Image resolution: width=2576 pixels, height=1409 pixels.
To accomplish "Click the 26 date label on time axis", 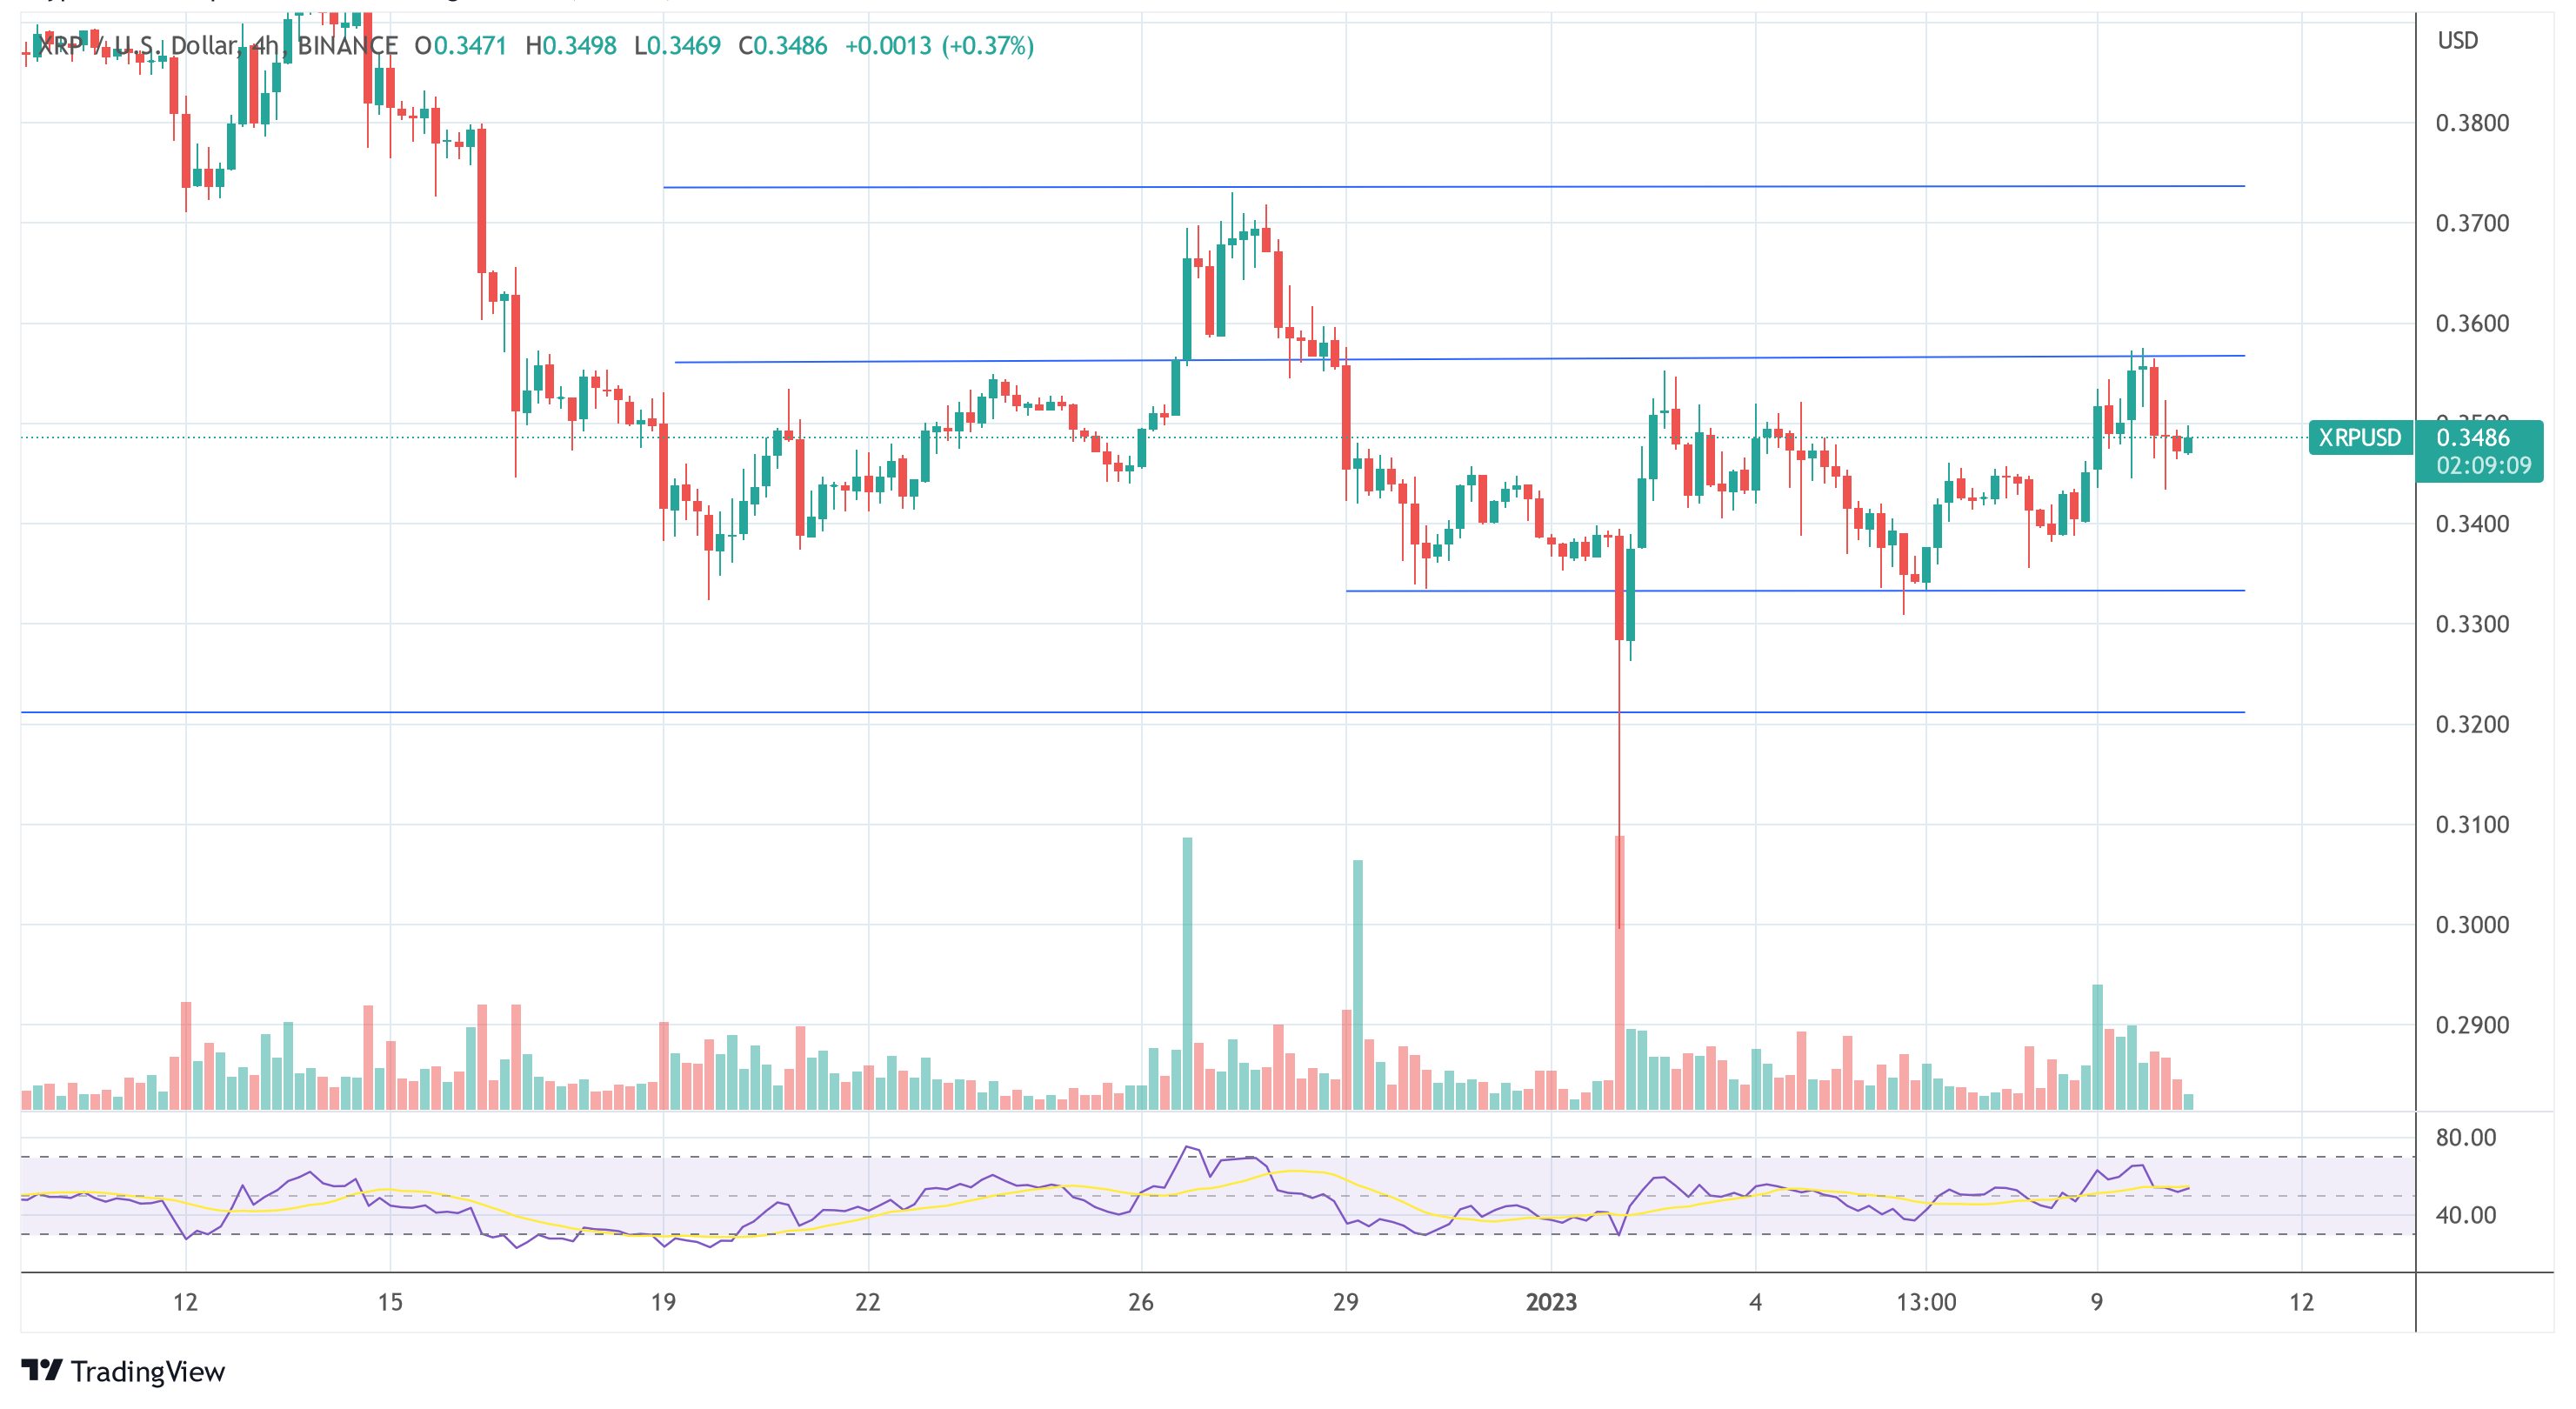I will coord(1141,1303).
